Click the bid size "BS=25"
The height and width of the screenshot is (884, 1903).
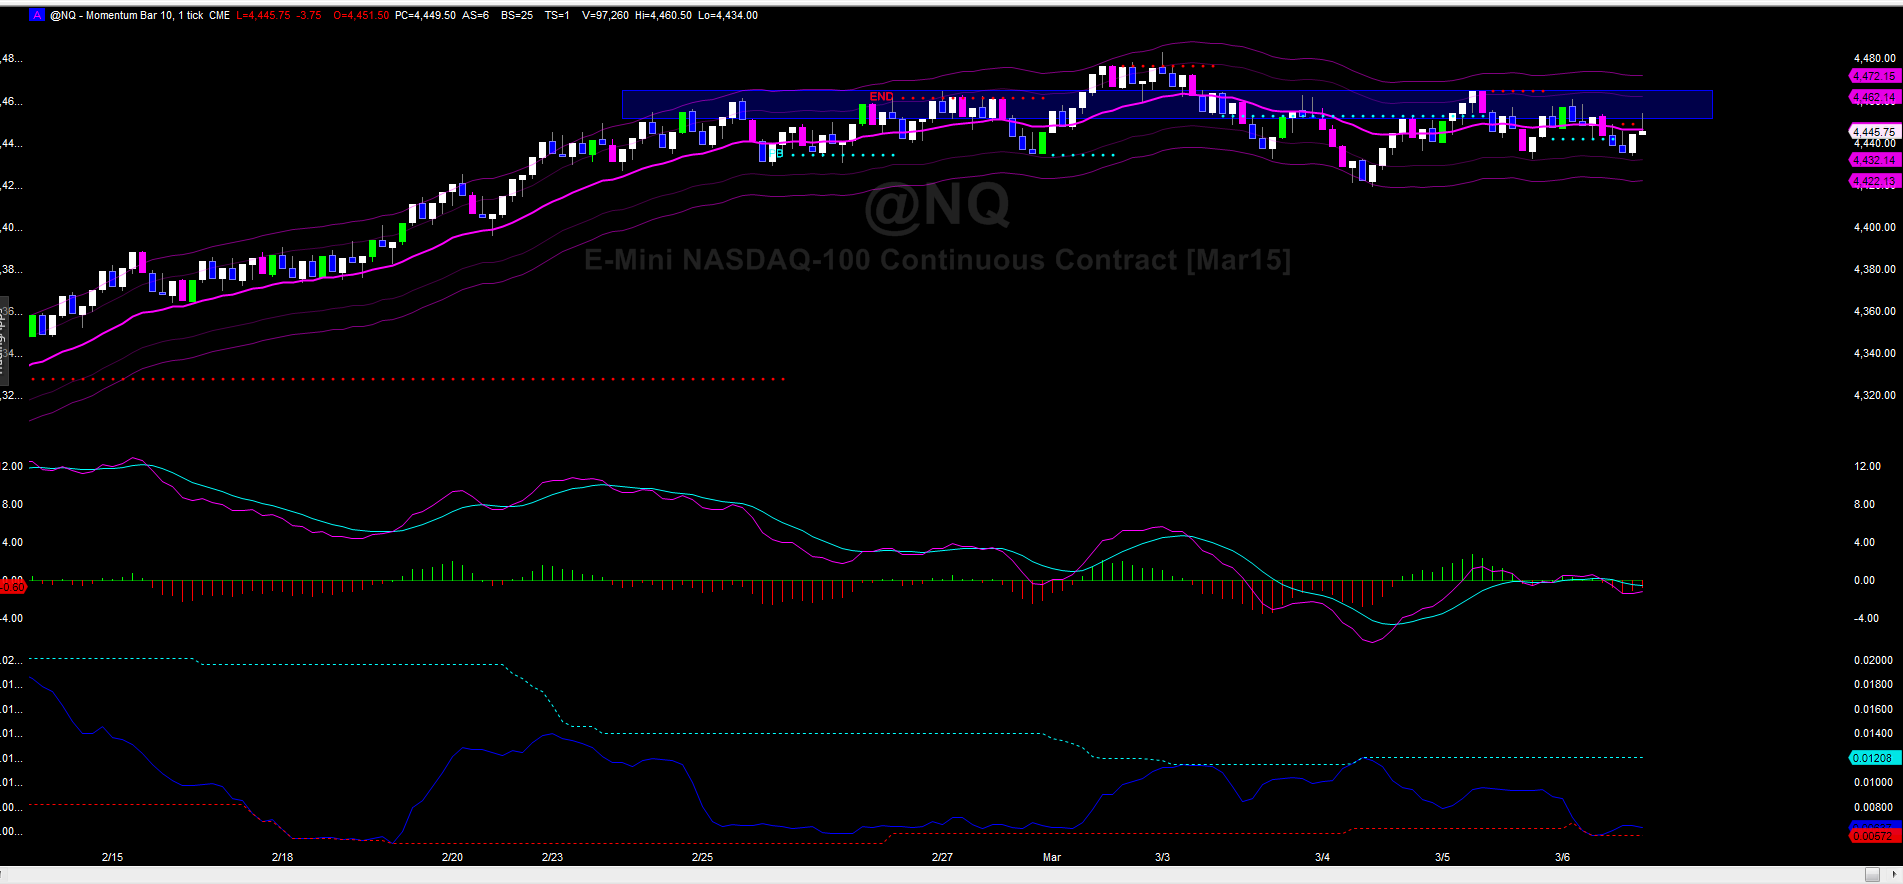[x=517, y=15]
